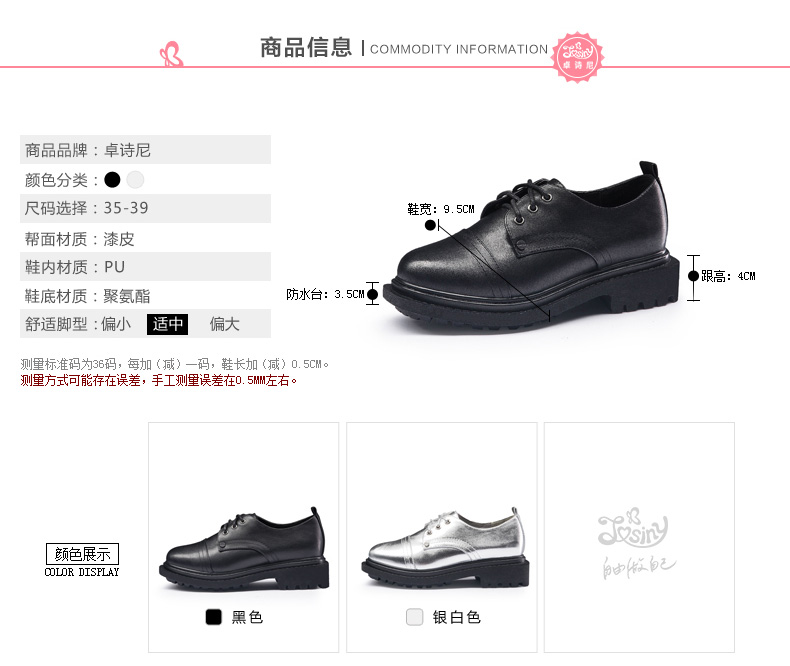
Task: Click the 防水台 3.5CM marker dot
Action: (x=372, y=294)
